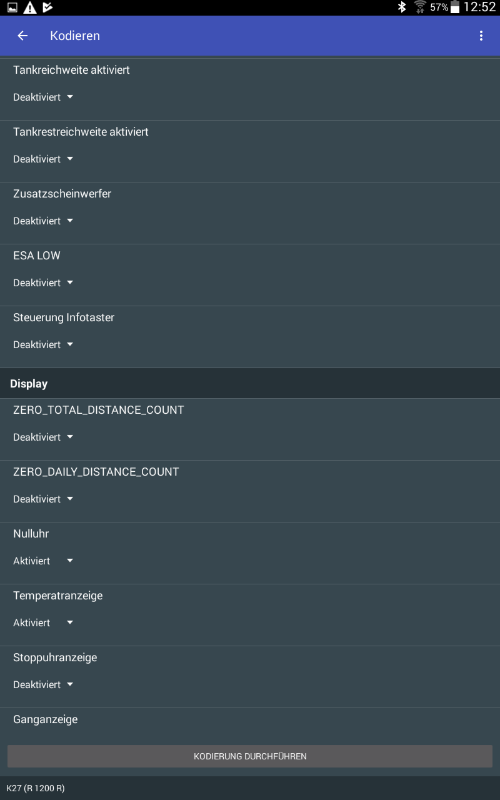Screen dimensions: 500x800
Task: Go back using the arrow icon
Action: coord(22,36)
